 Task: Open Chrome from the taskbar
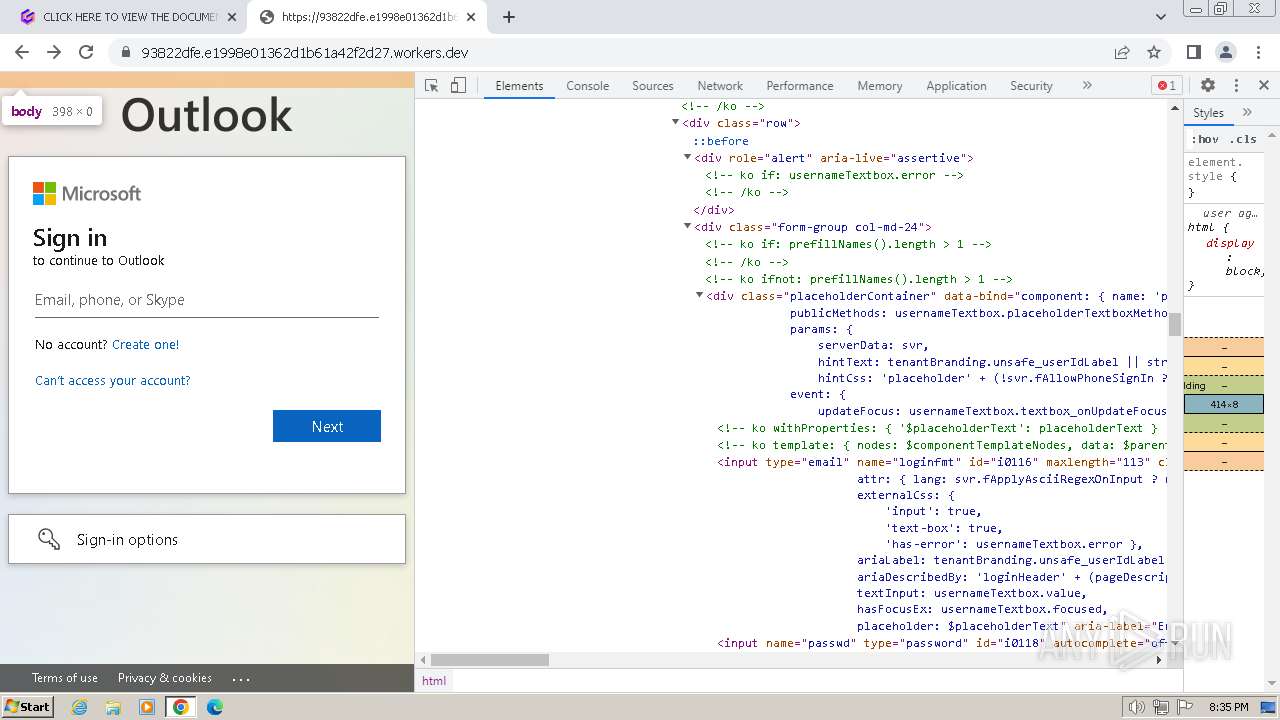pos(181,707)
